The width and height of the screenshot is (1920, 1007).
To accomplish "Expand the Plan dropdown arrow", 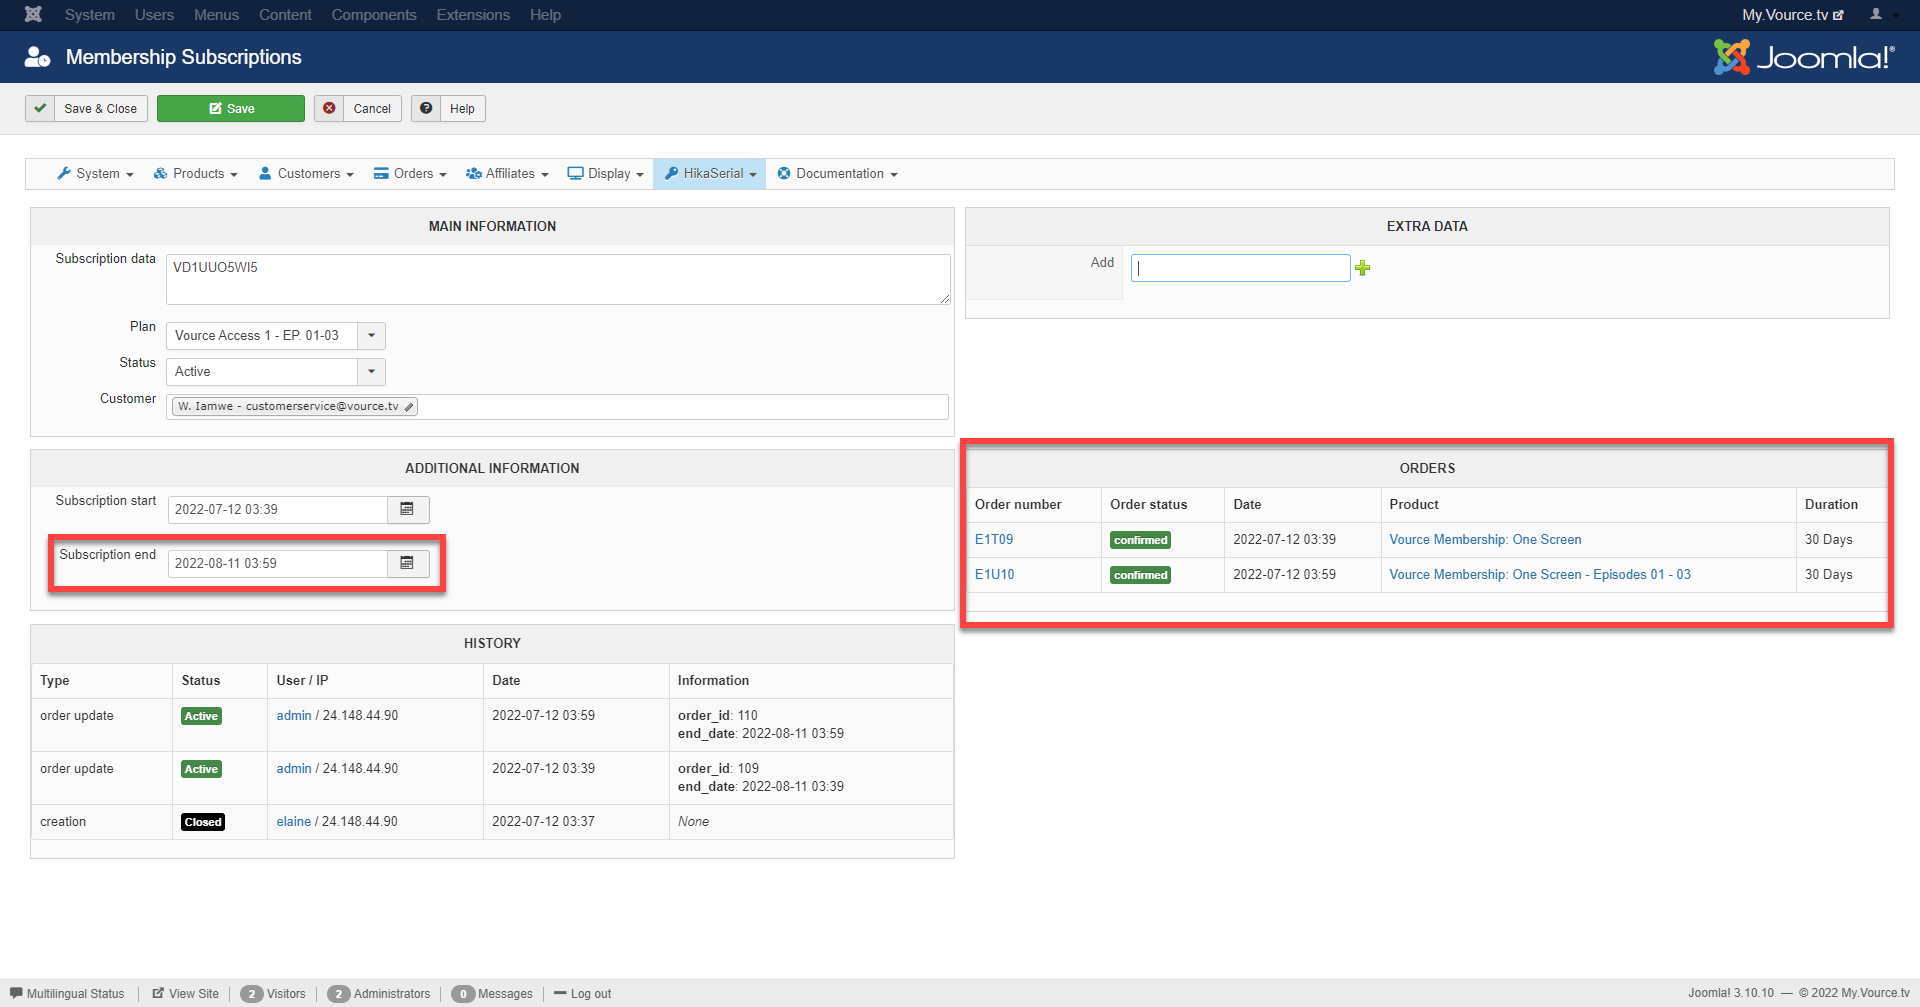I will 371,336.
